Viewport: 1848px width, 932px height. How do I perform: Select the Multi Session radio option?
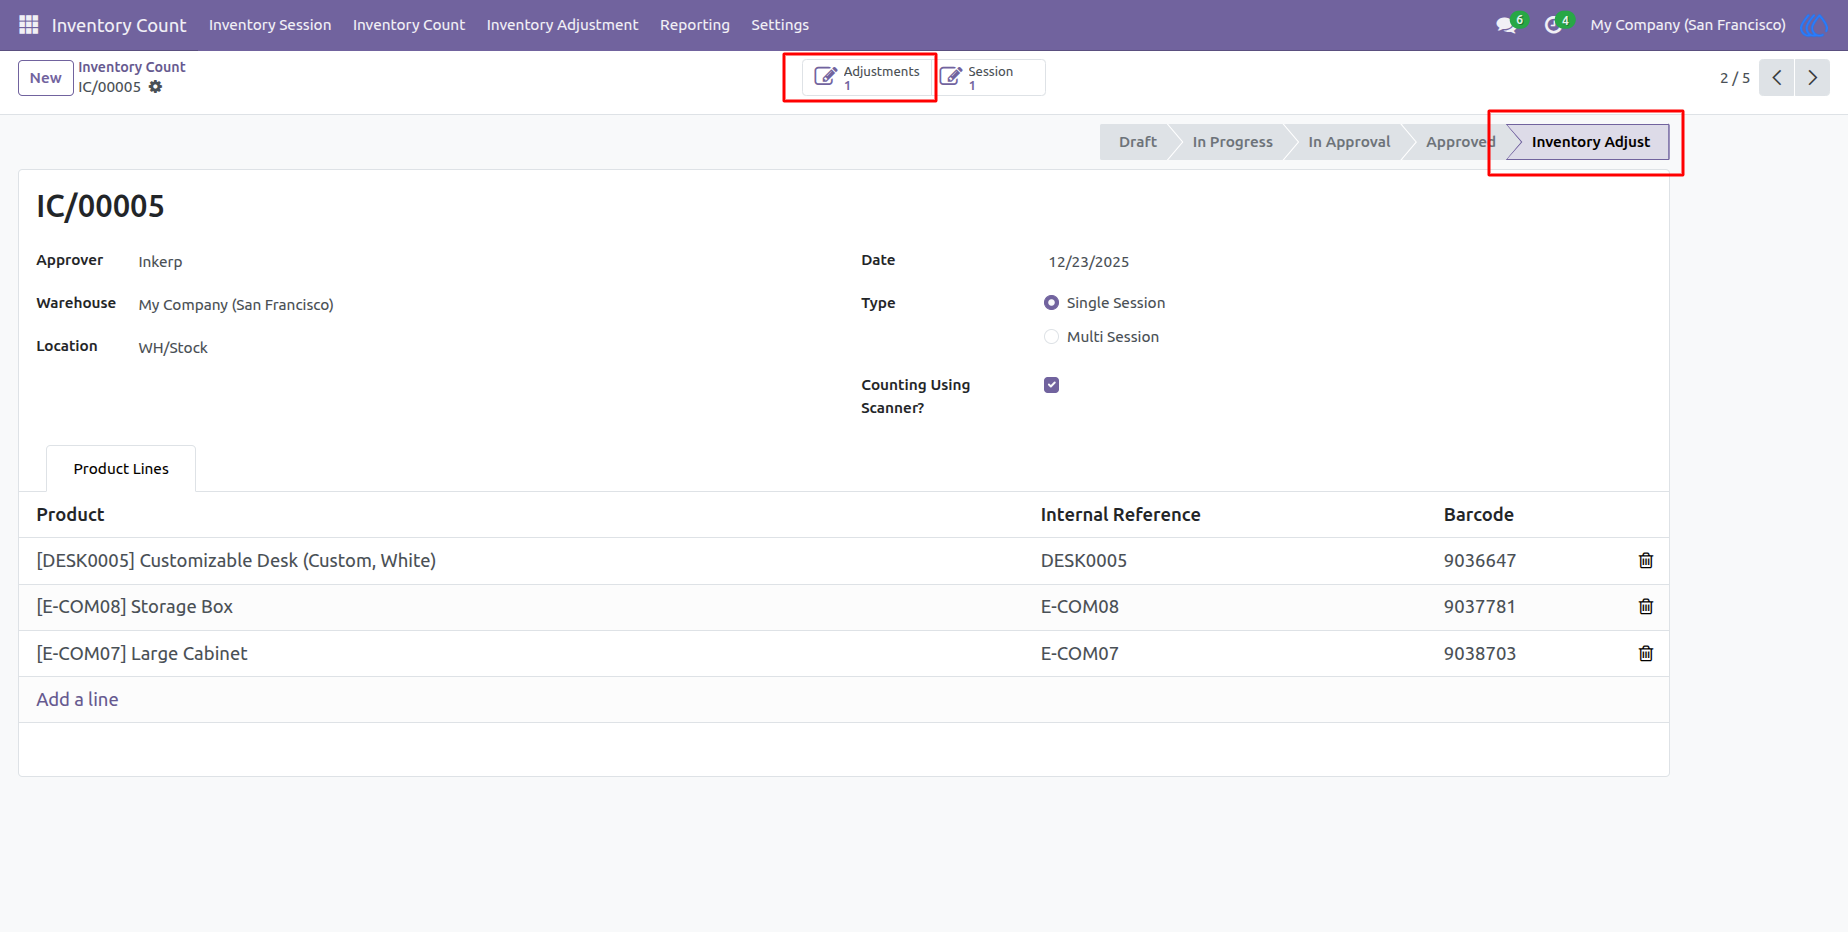point(1051,337)
